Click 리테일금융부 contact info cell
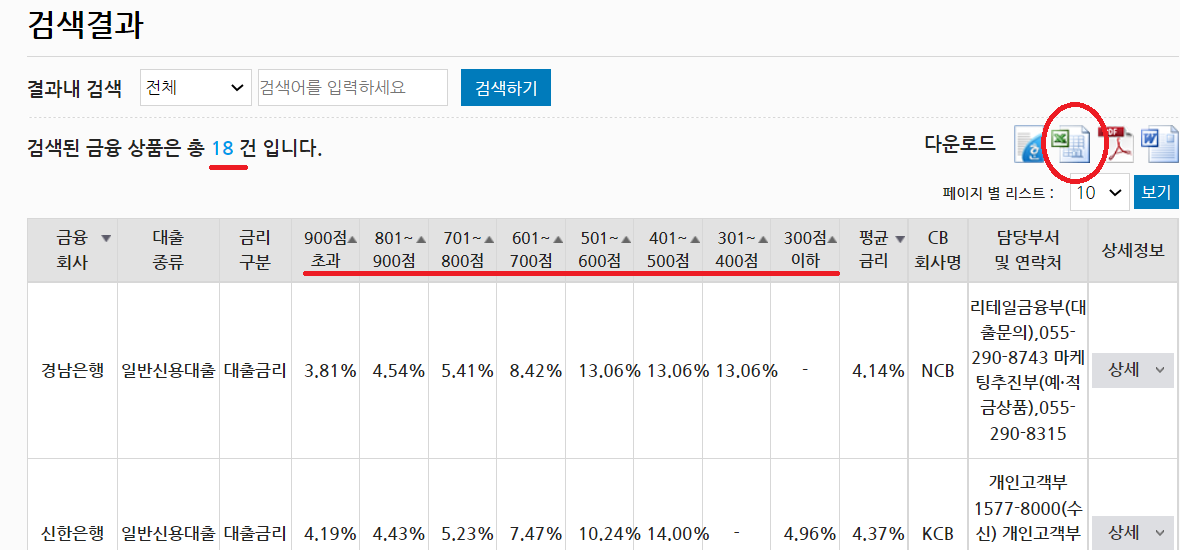 point(1028,370)
